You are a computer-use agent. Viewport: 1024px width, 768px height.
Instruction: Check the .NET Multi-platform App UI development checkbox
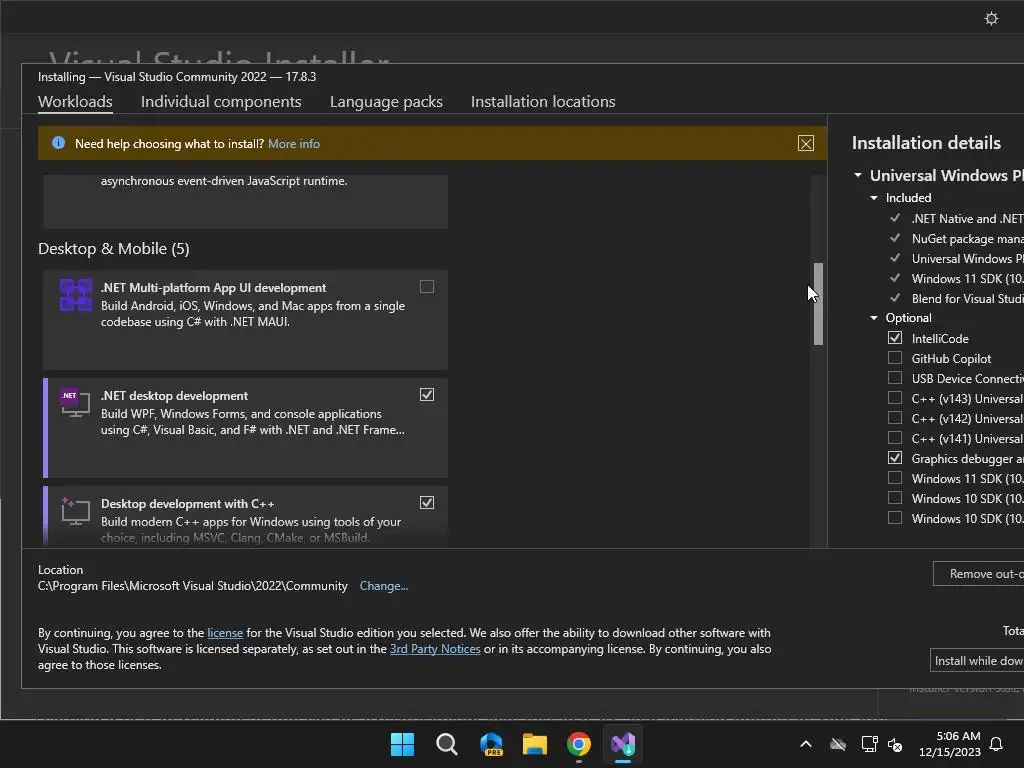[426, 287]
